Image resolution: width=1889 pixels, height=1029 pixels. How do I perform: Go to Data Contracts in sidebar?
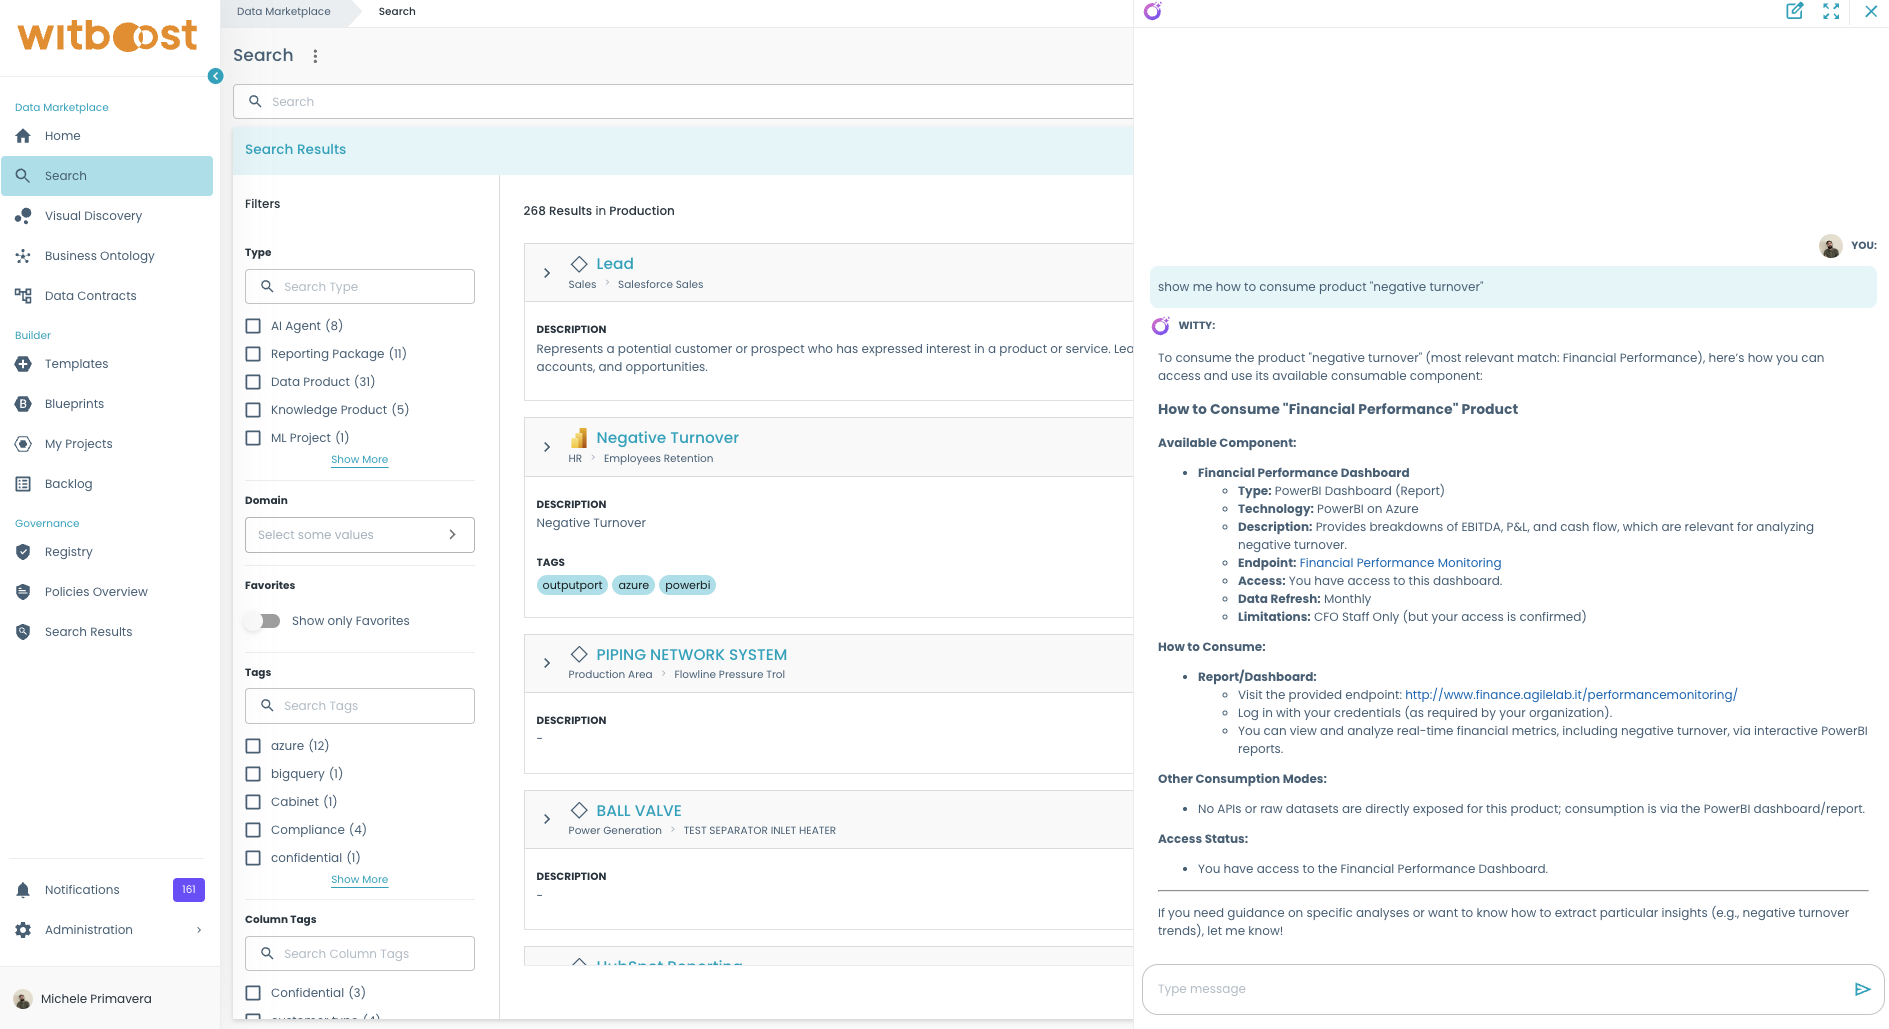click(x=90, y=296)
